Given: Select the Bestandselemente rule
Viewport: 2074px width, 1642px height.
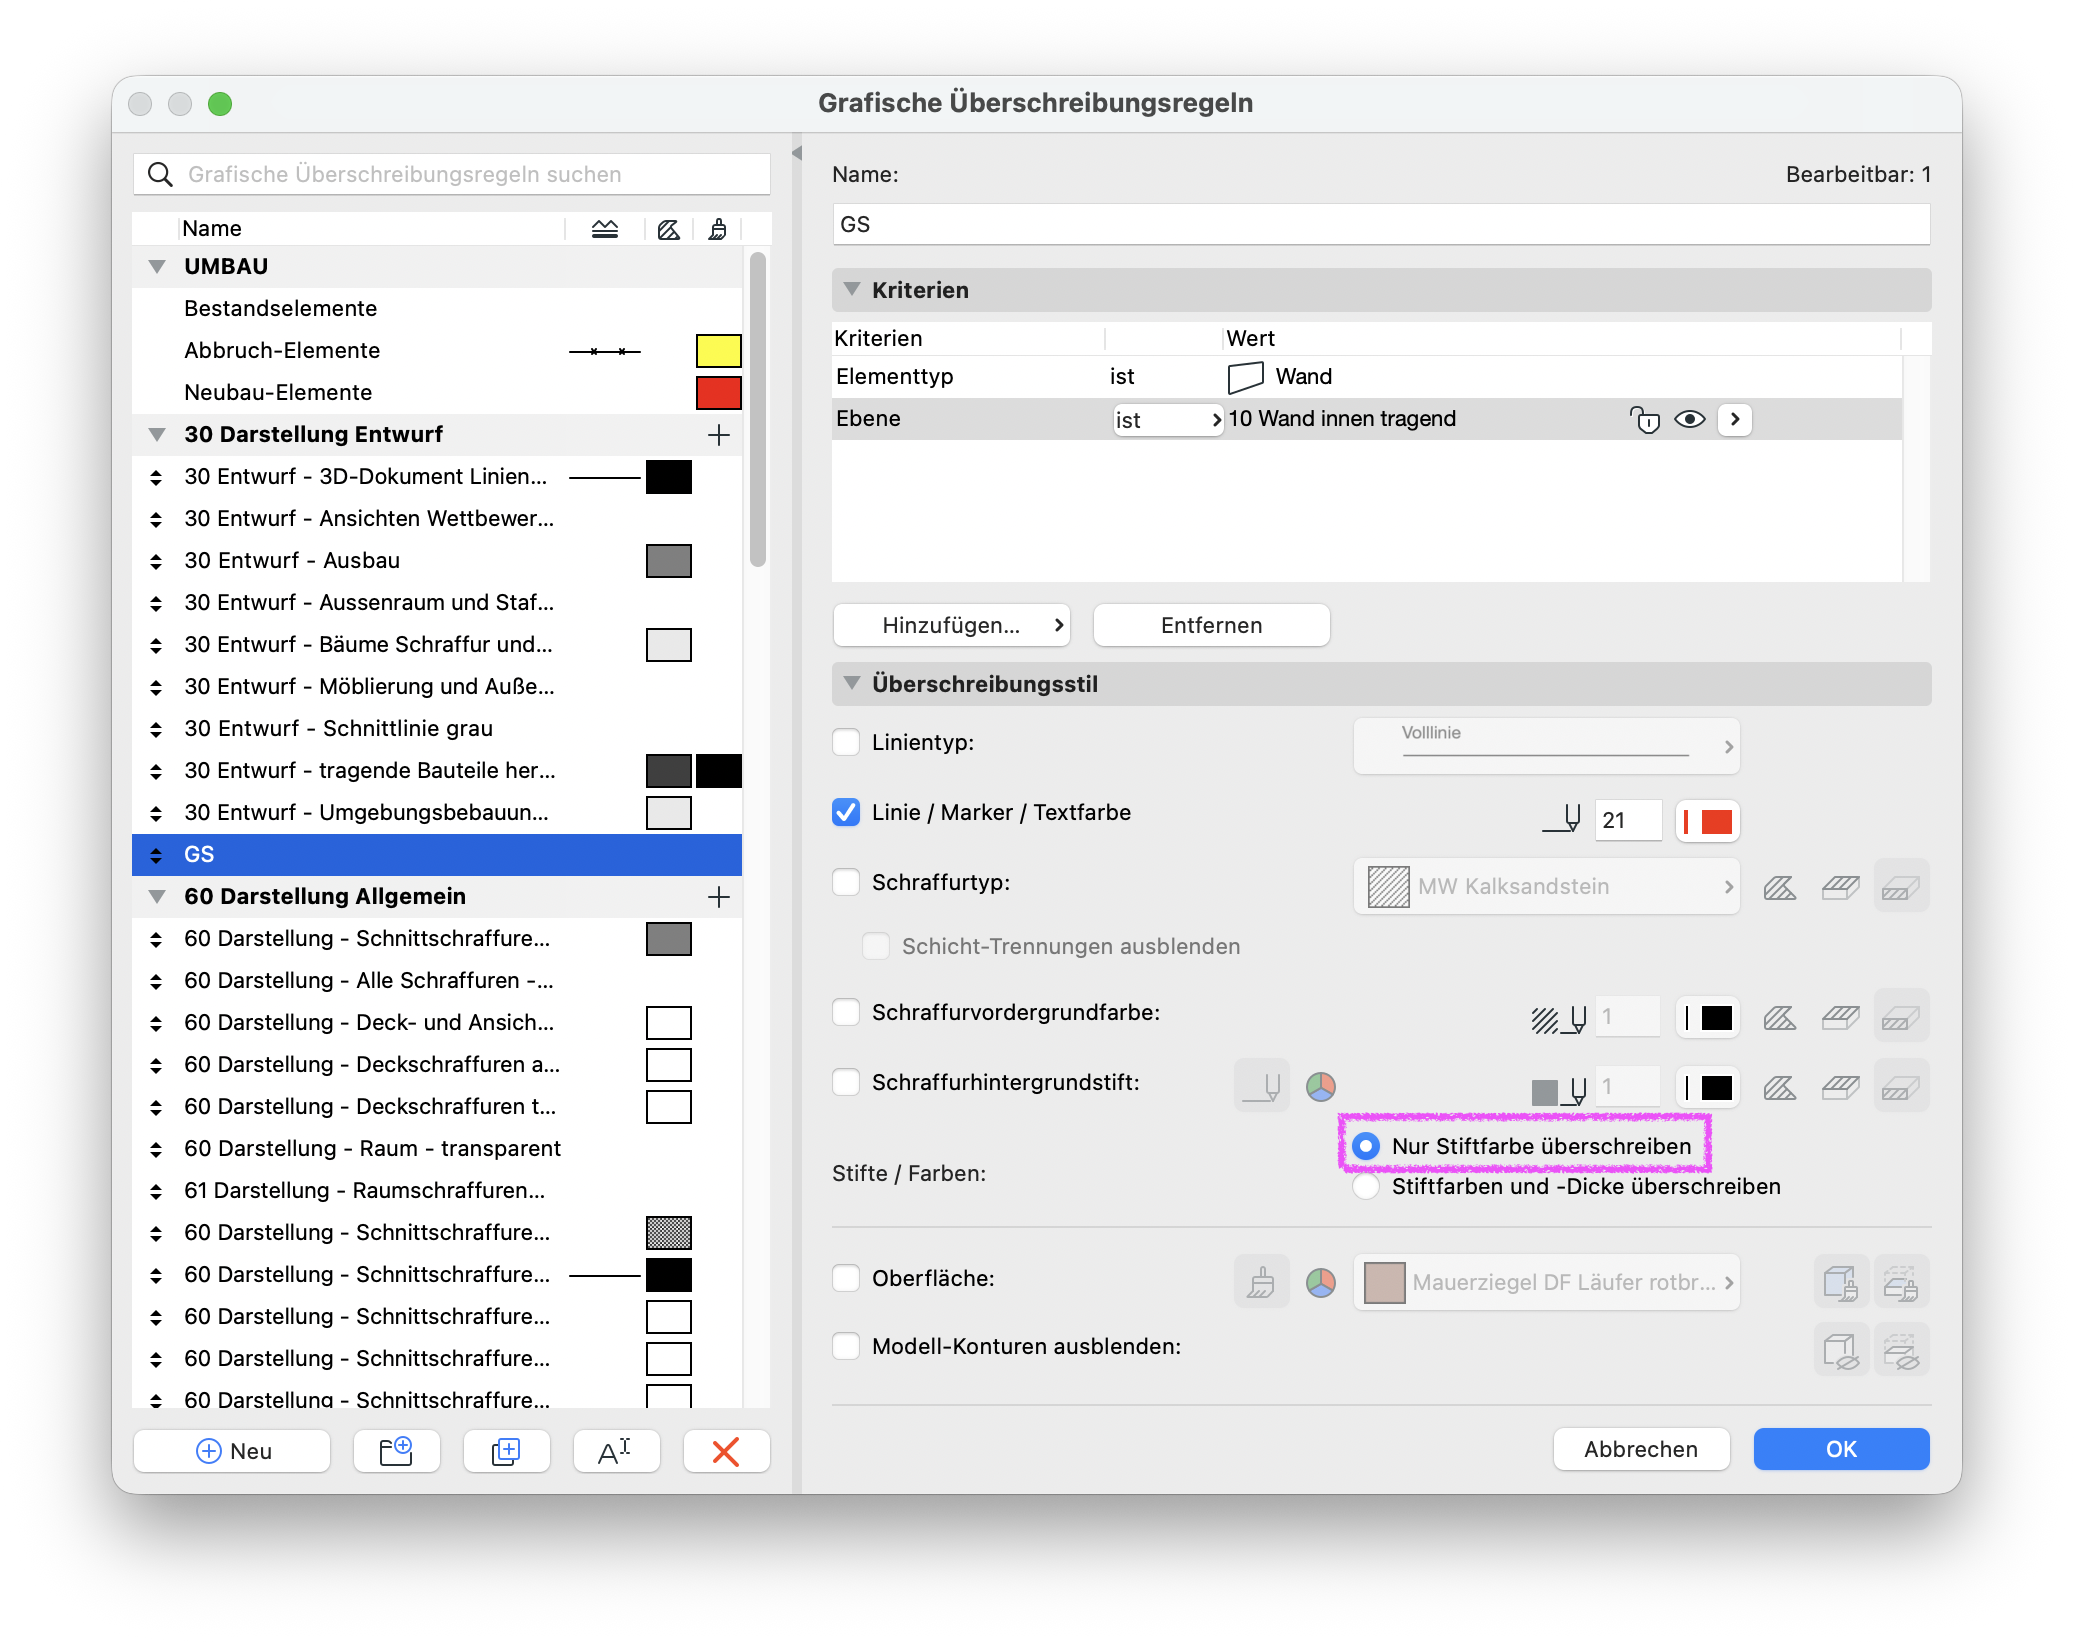Looking at the screenshot, I should pos(437,309).
